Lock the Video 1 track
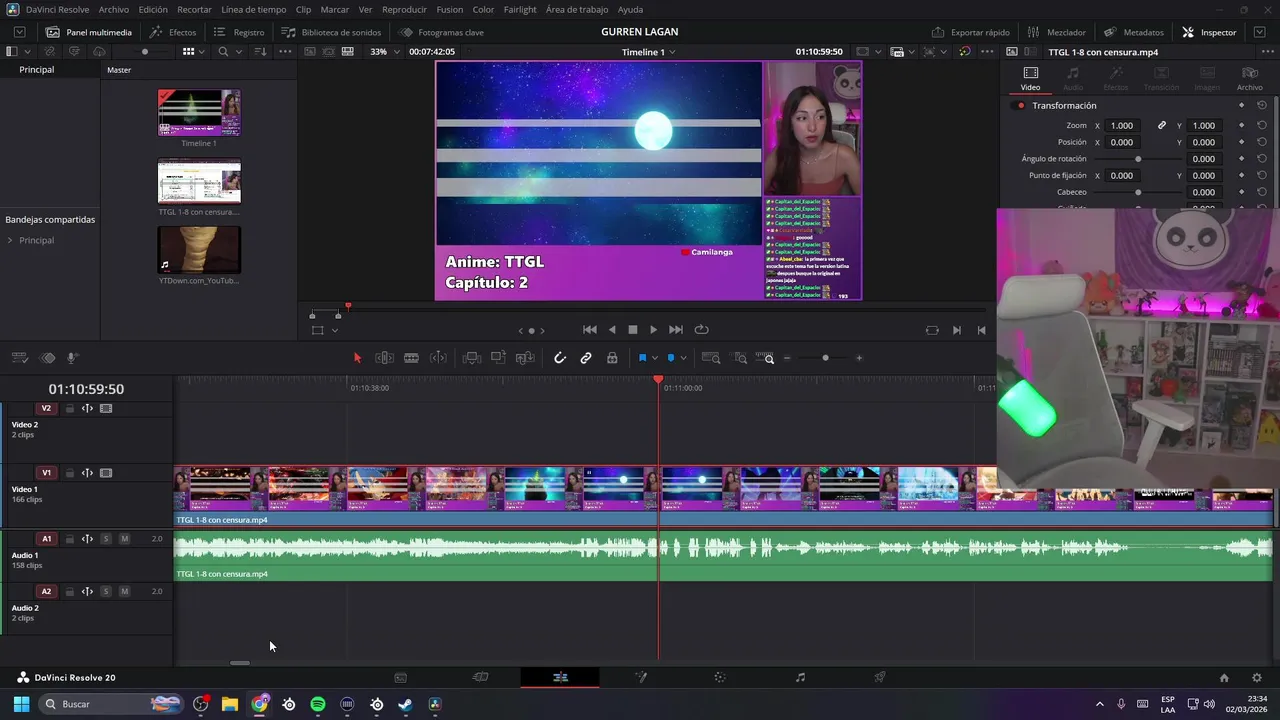 click(70, 473)
